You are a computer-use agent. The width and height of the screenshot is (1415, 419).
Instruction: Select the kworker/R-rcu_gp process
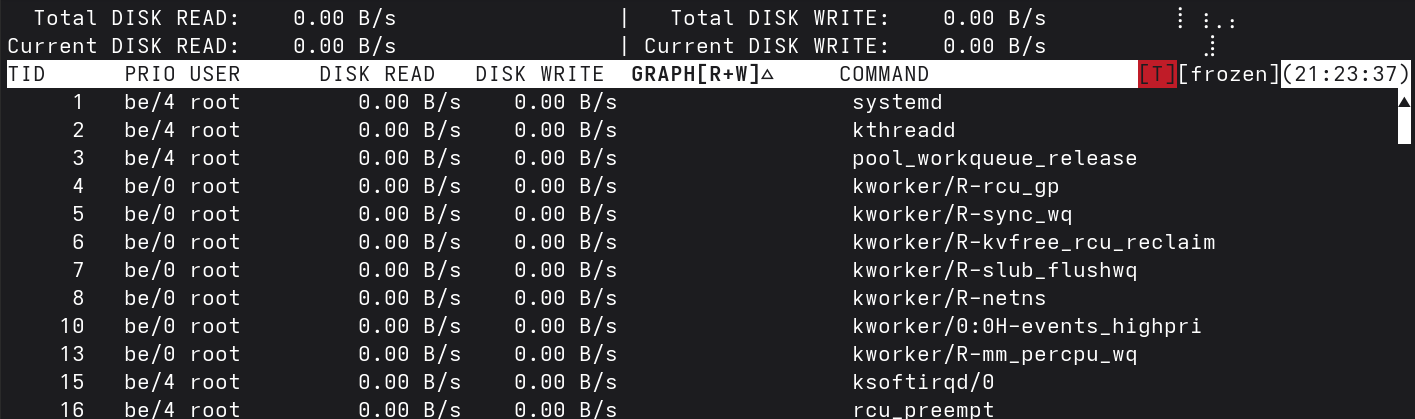click(955, 186)
